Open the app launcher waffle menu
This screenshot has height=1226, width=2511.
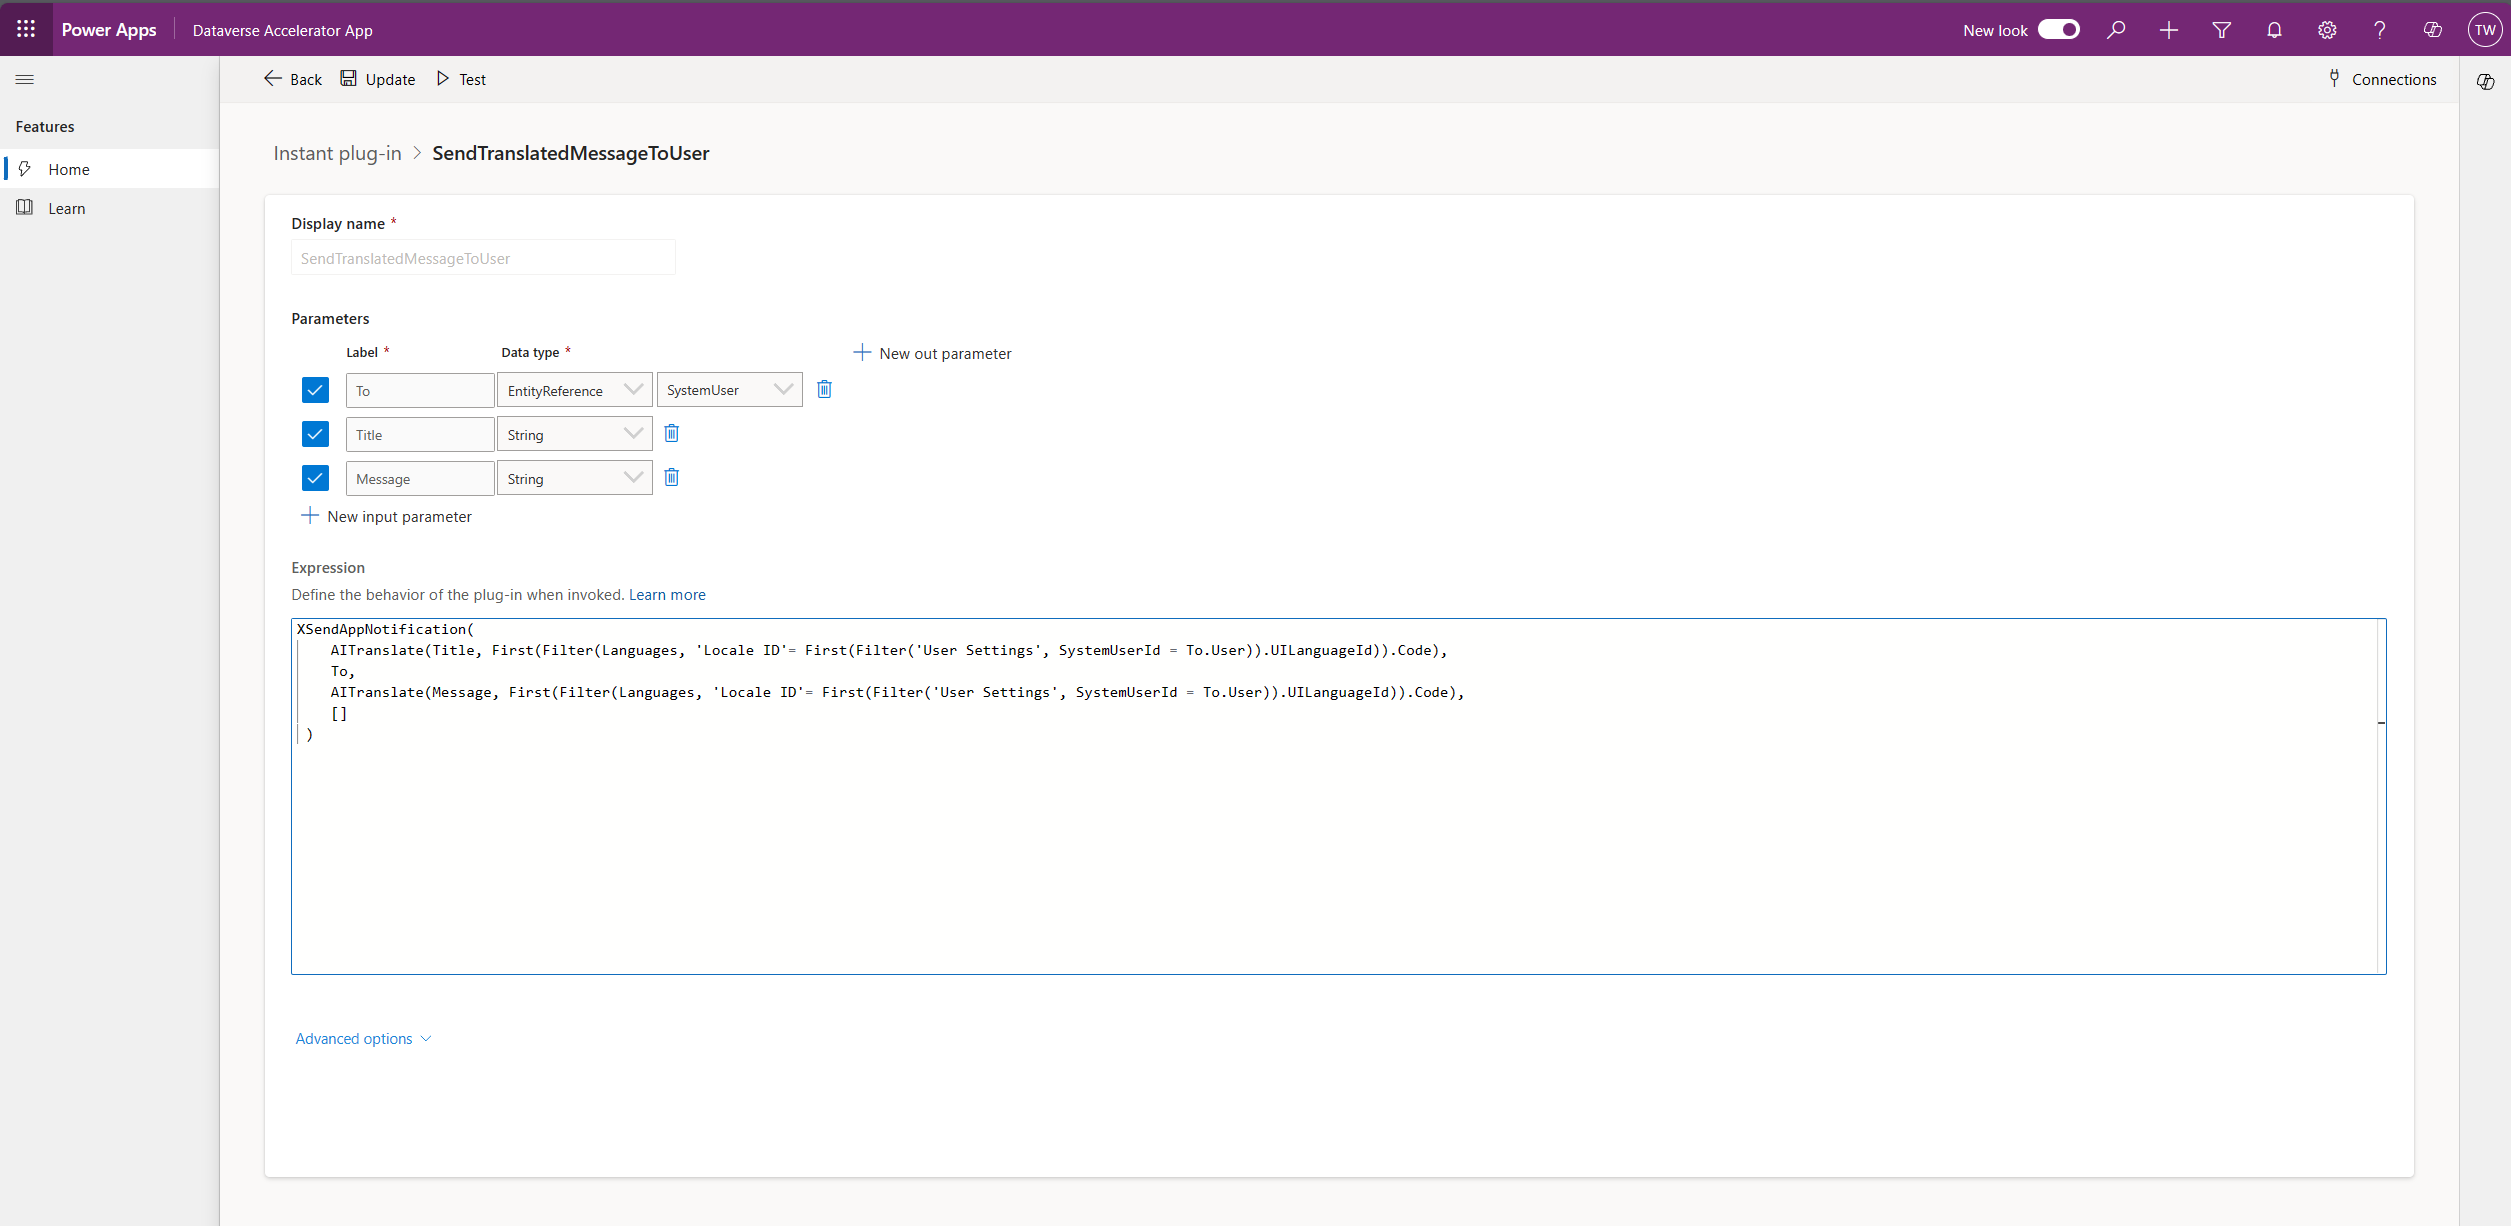pos(26,29)
